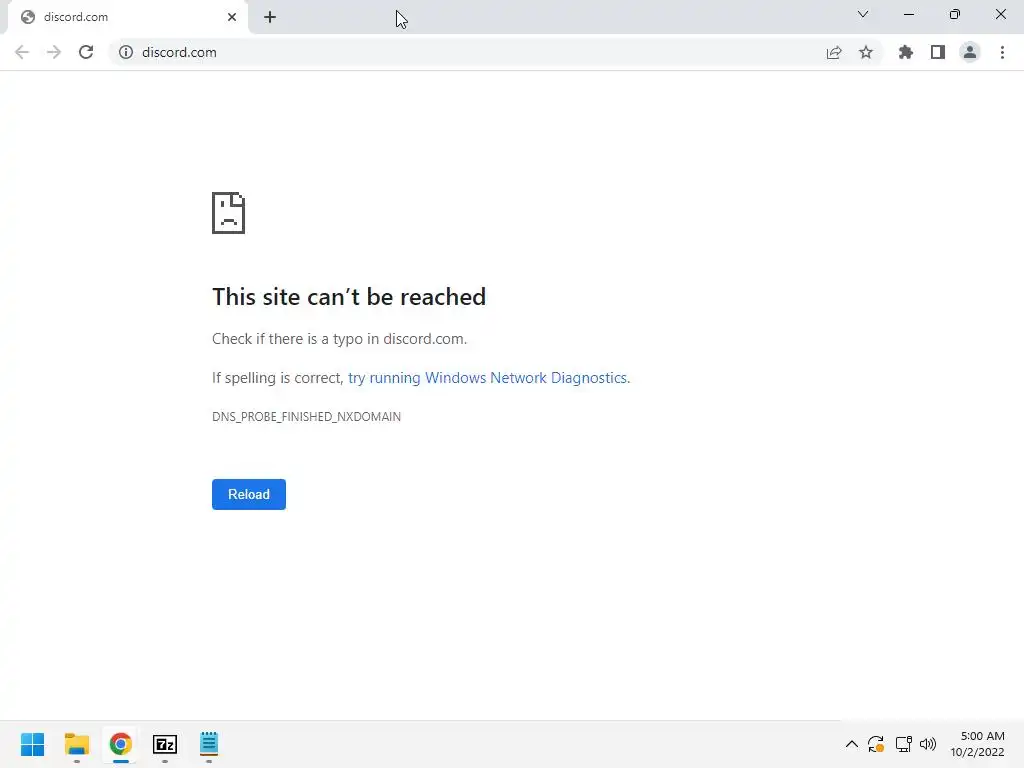The height and width of the screenshot is (768, 1024).
Task: Try running Windows Network Diagnostics link
Action: coord(488,377)
